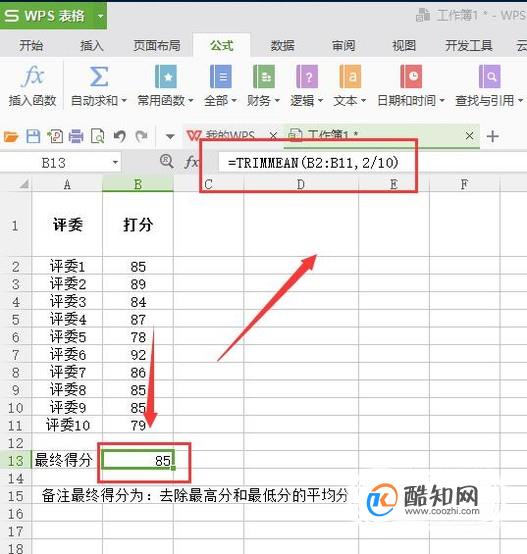Switch to the 数据 ribbon tab

(x=282, y=46)
